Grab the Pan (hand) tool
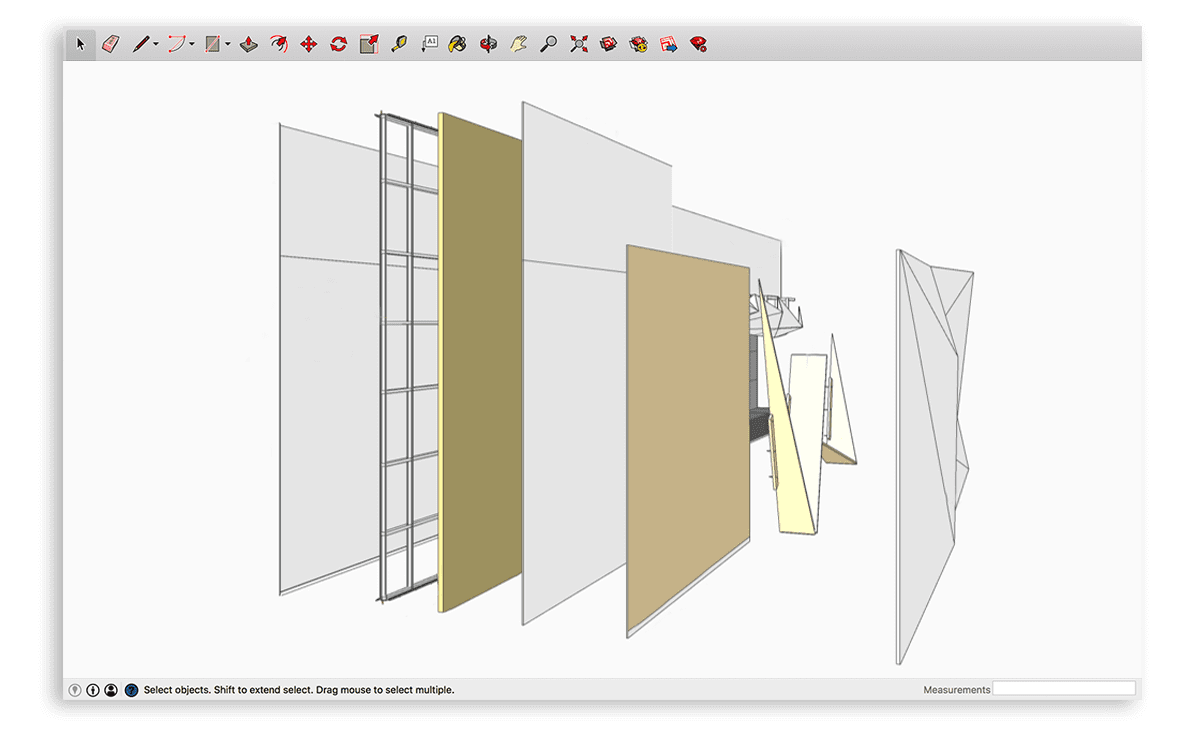The height and width of the screenshot is (740, 1200). pos(519,45)
